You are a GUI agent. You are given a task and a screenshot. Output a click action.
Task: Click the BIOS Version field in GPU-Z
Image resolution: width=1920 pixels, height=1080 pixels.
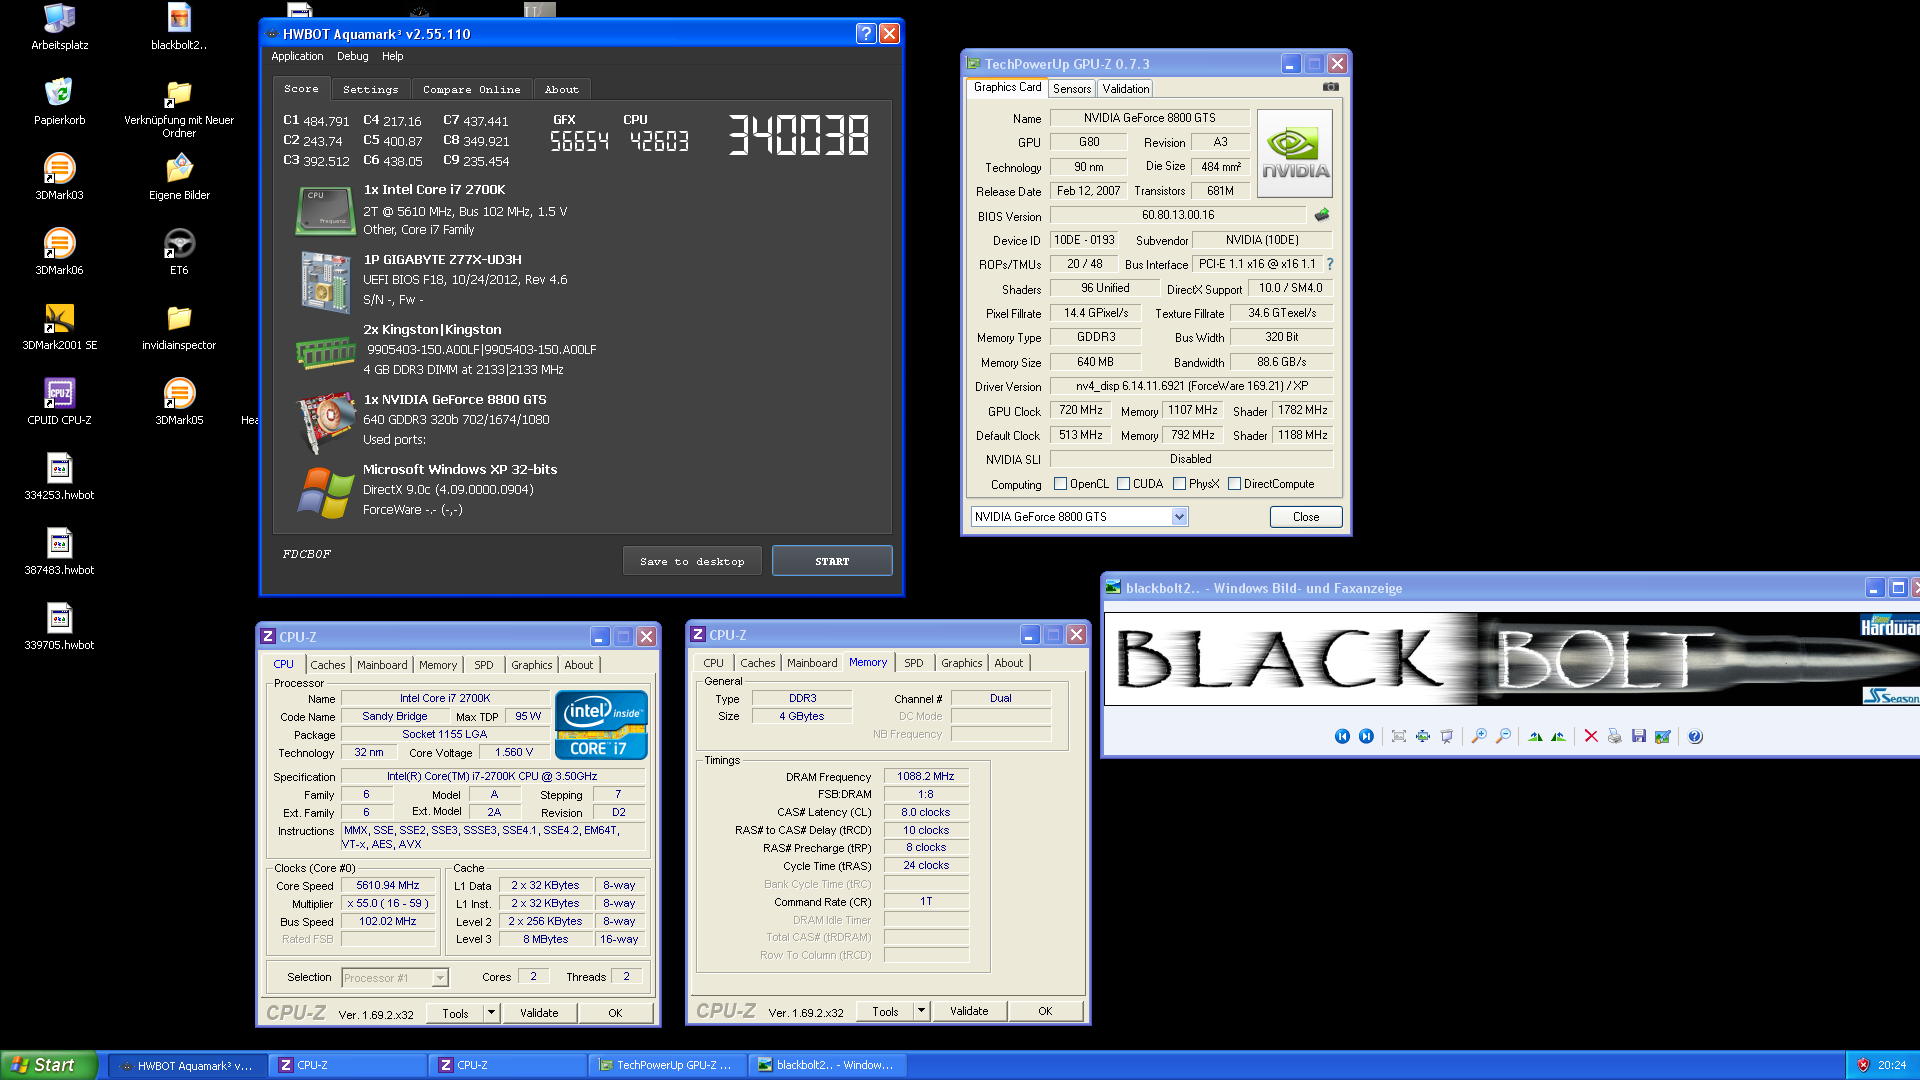(x=1178, y=215)
